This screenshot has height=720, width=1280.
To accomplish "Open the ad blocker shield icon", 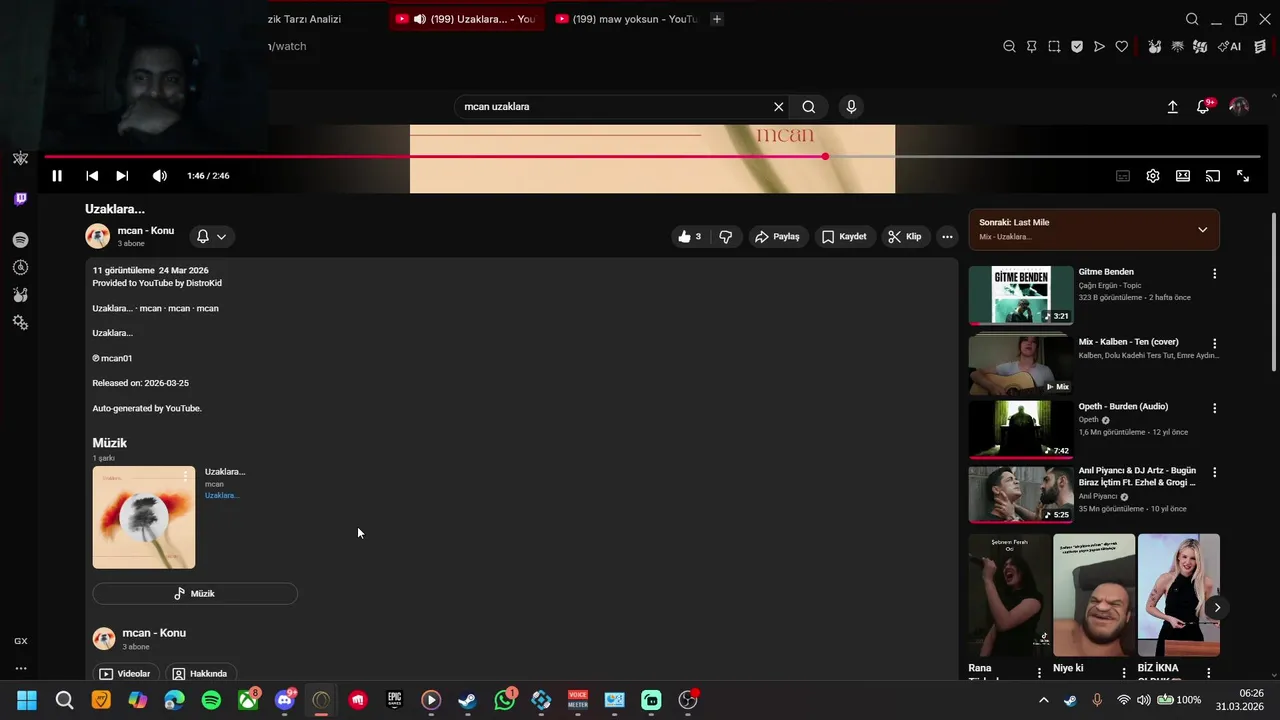I will 1077,47.
